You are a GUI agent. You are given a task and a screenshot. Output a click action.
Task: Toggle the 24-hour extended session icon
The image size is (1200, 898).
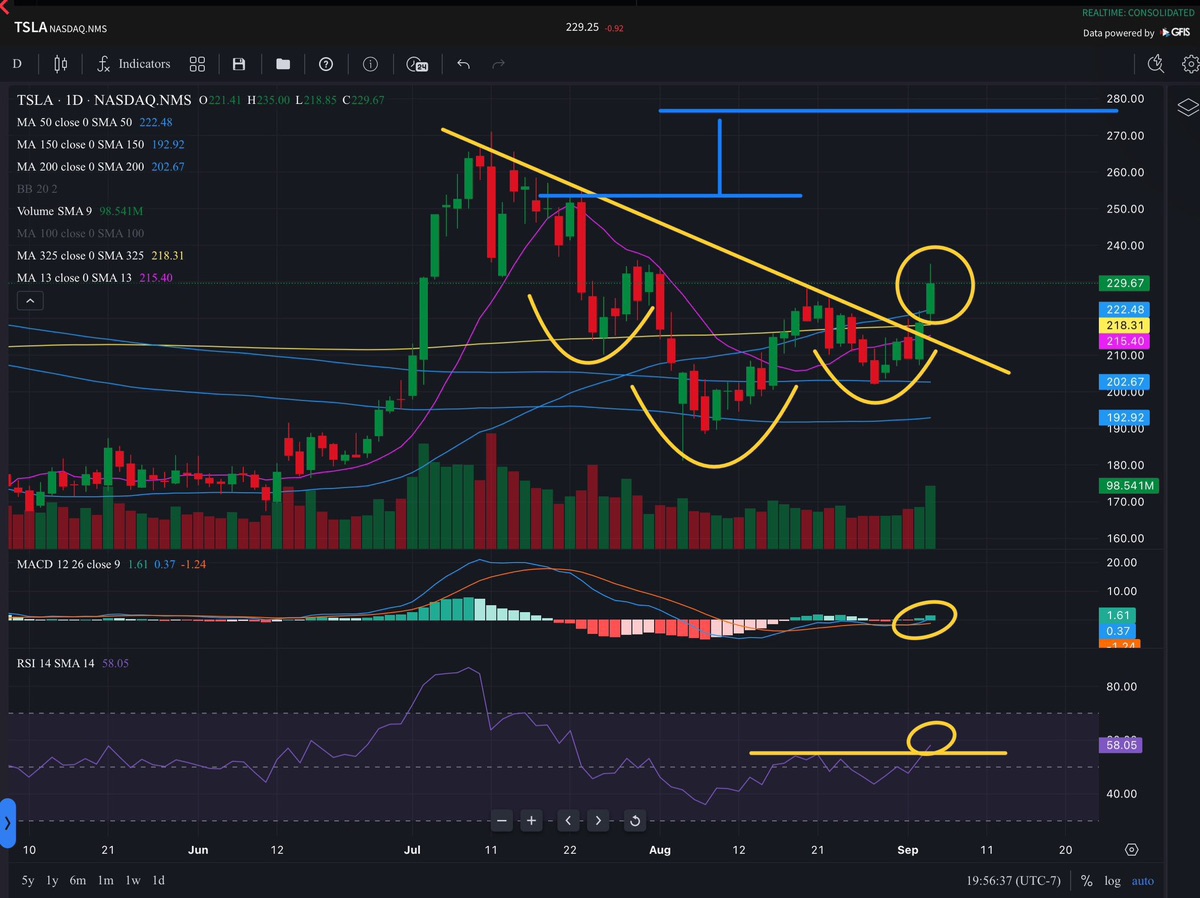[x=418, y=64]
